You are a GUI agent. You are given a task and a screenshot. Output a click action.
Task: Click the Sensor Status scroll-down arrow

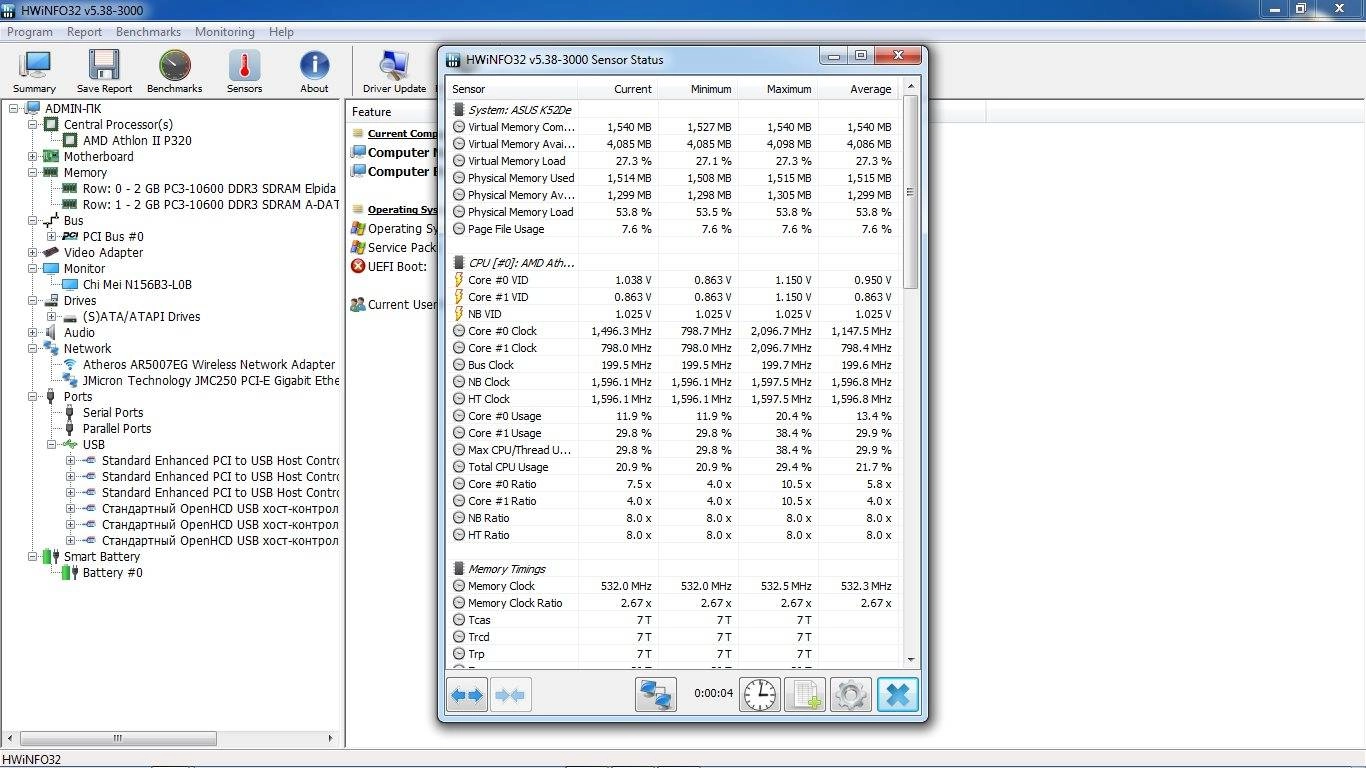click(910, 660)
